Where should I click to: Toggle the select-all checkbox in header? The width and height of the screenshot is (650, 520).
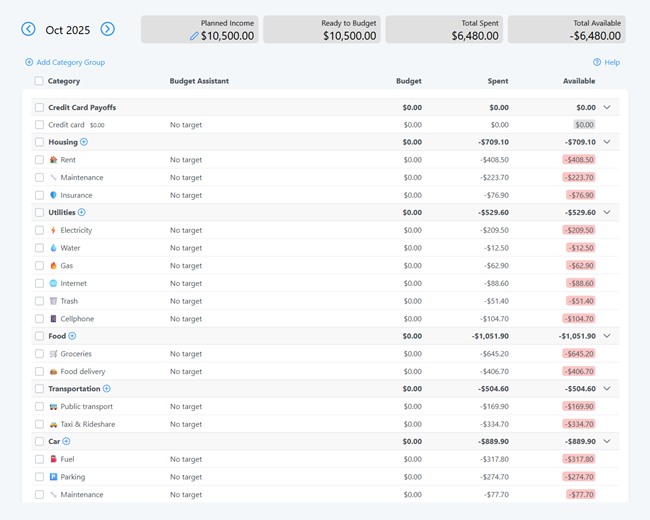click(x=39, y=81)
